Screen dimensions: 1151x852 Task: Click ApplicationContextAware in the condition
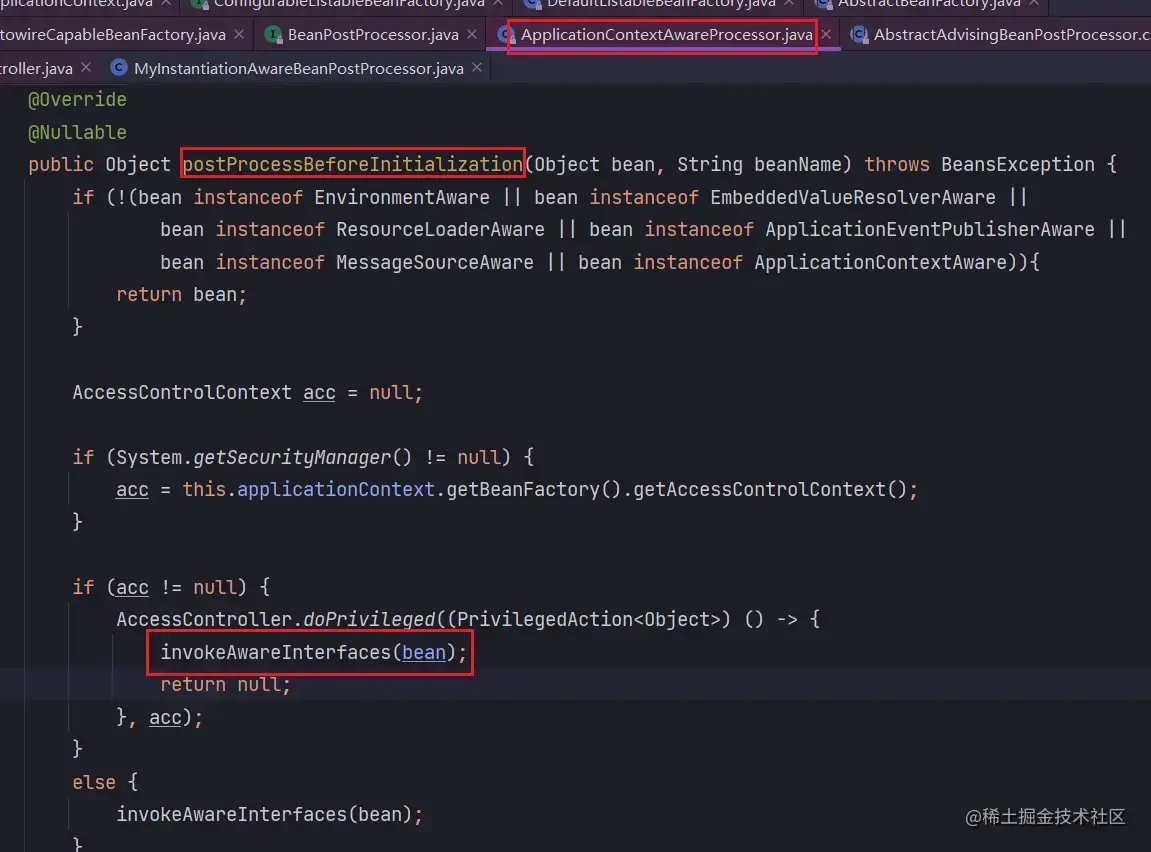point(880,262)
